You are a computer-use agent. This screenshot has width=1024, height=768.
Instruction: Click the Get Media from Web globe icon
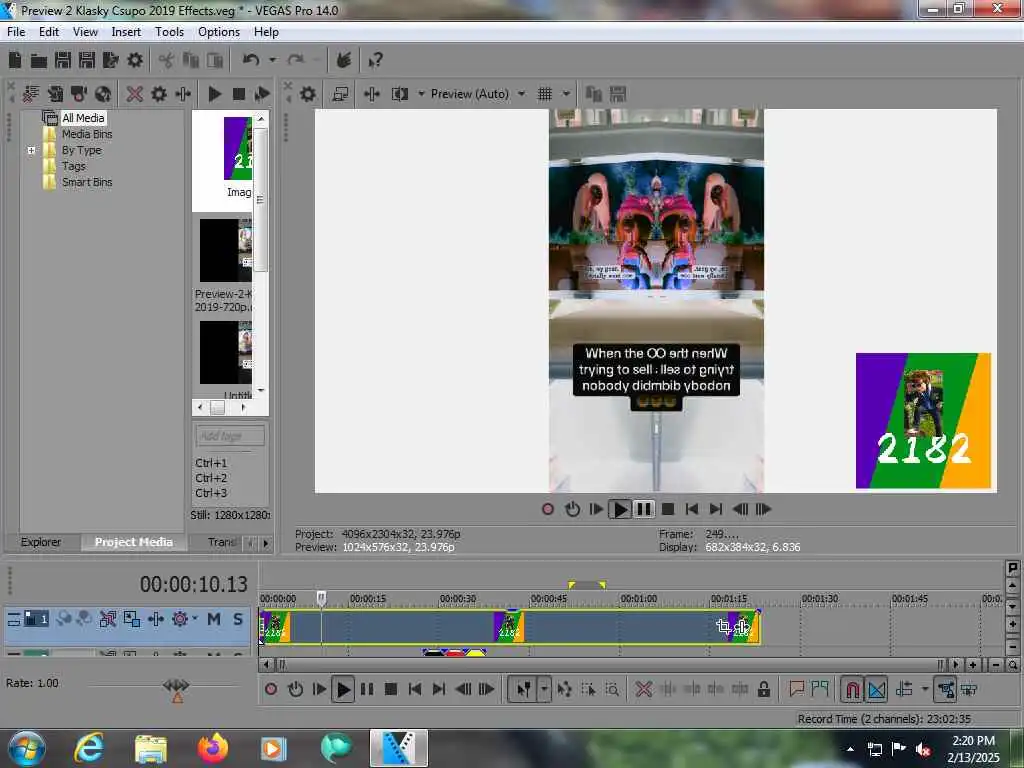point(103,94)
